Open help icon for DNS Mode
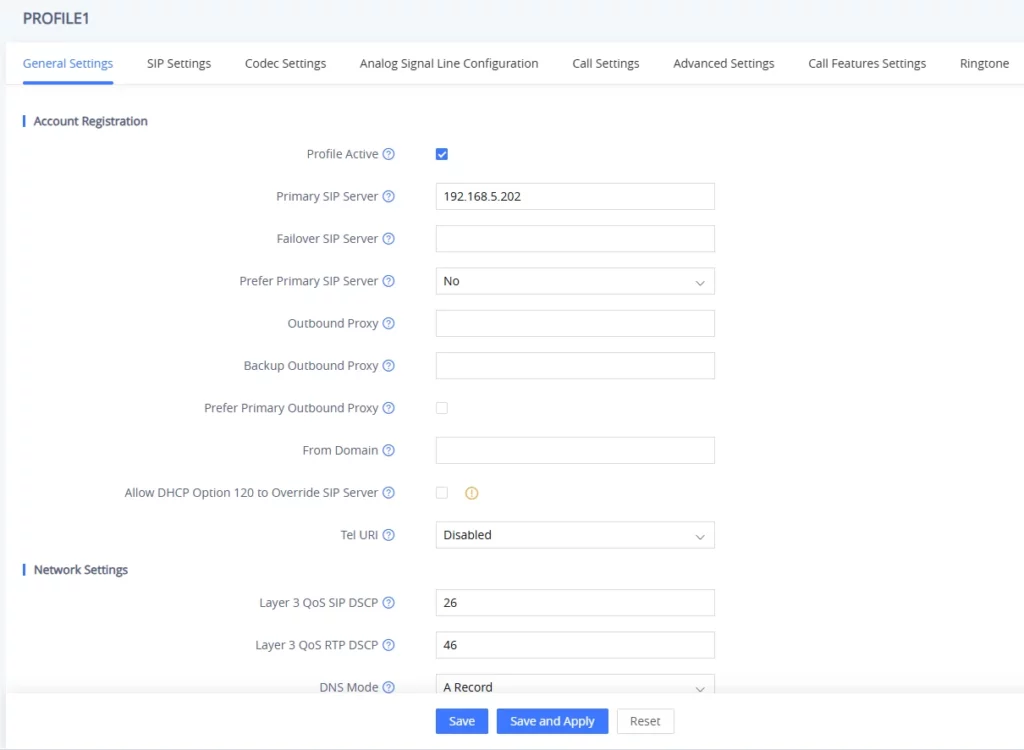 pyautogui.click(x=389, y=687)
